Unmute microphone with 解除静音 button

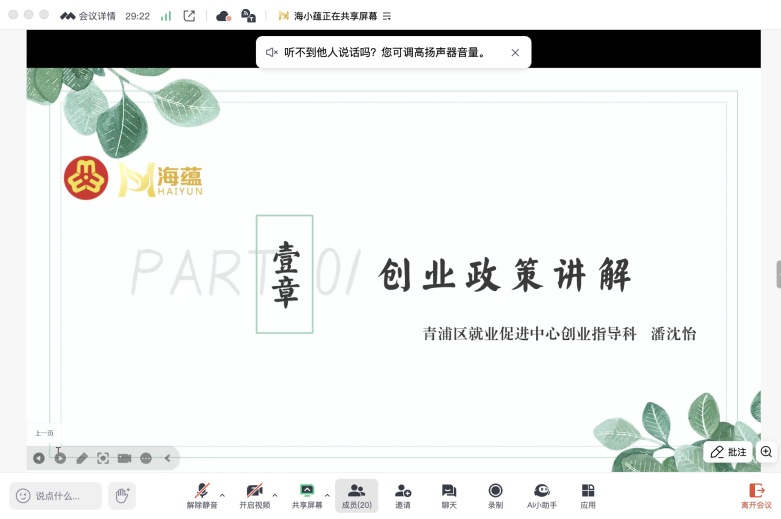coord(201,495)
